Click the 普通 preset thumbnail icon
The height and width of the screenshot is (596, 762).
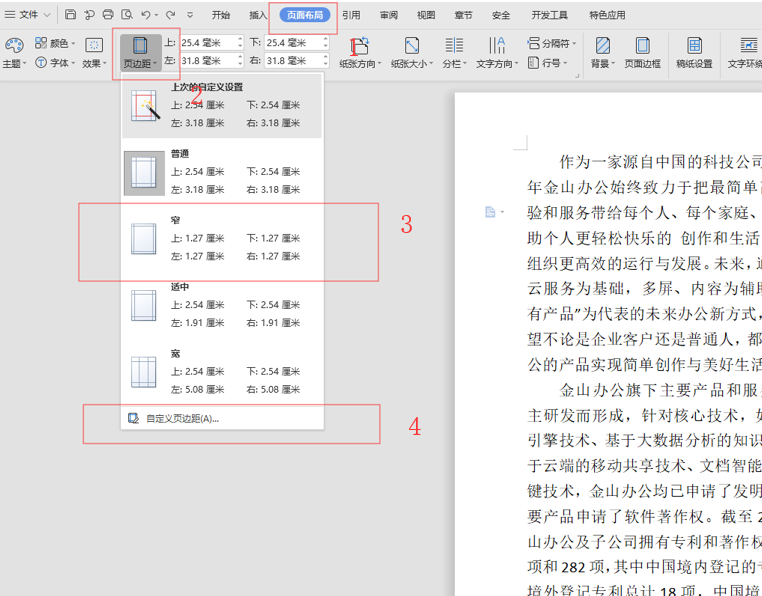(144, 173)
